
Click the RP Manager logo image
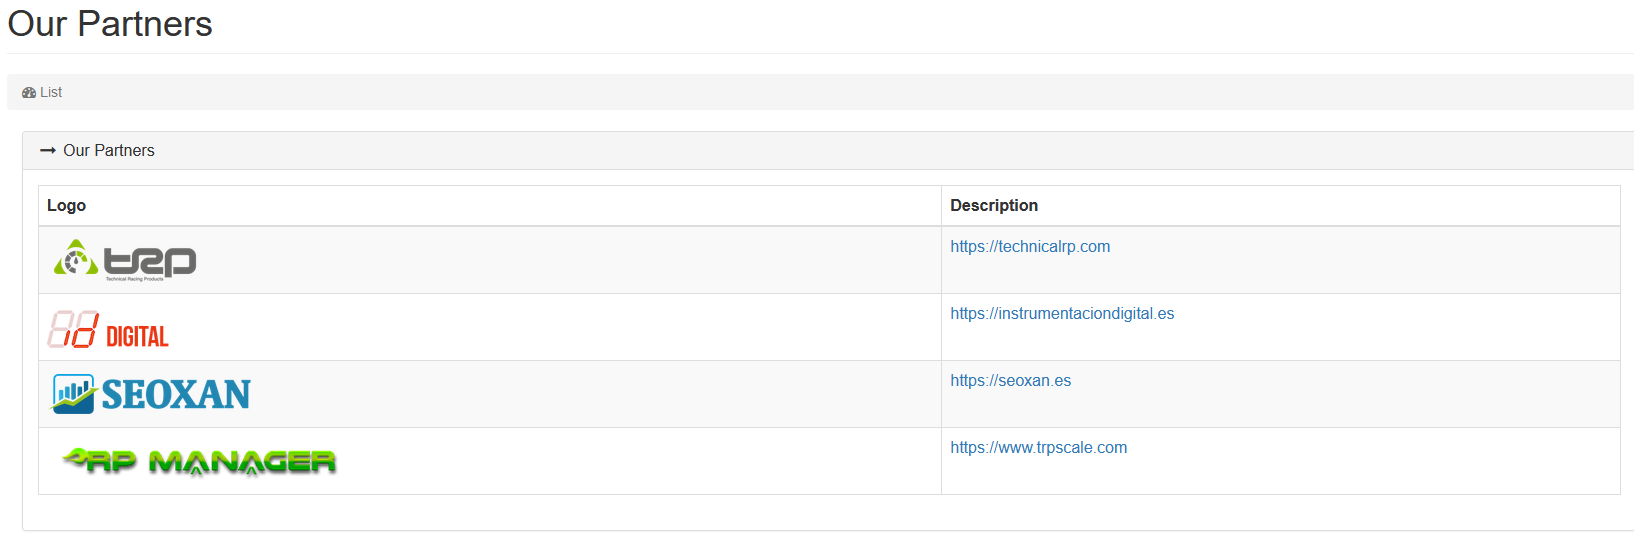(198, 461)
